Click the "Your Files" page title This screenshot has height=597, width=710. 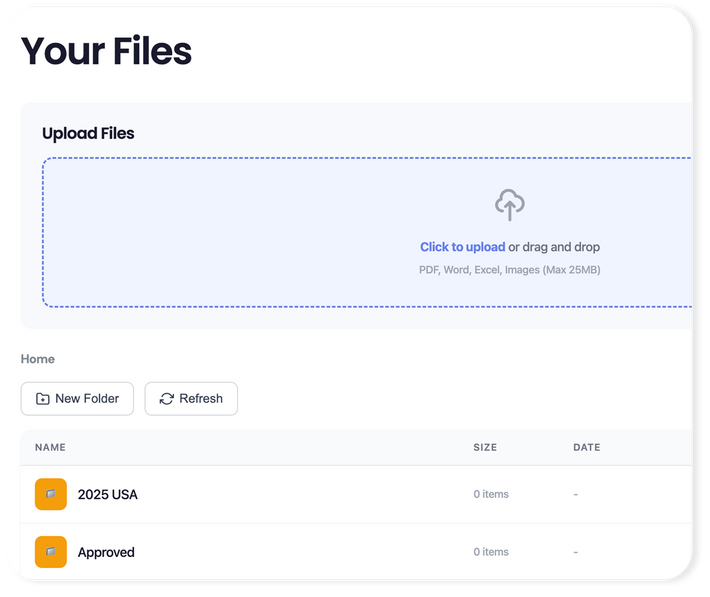106,50
